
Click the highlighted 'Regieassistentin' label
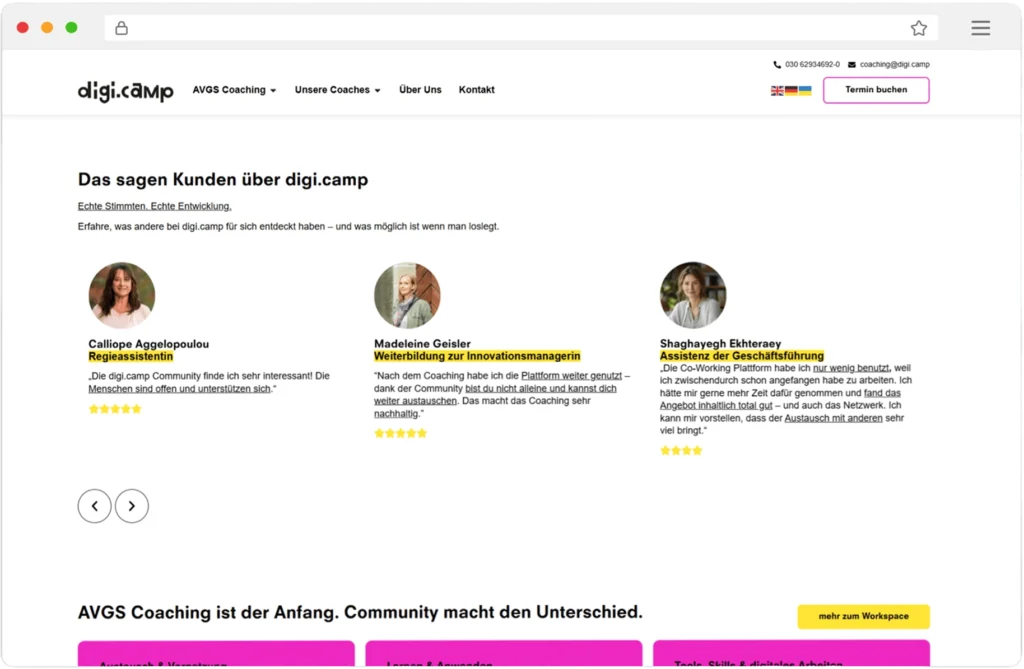point(131,356)
